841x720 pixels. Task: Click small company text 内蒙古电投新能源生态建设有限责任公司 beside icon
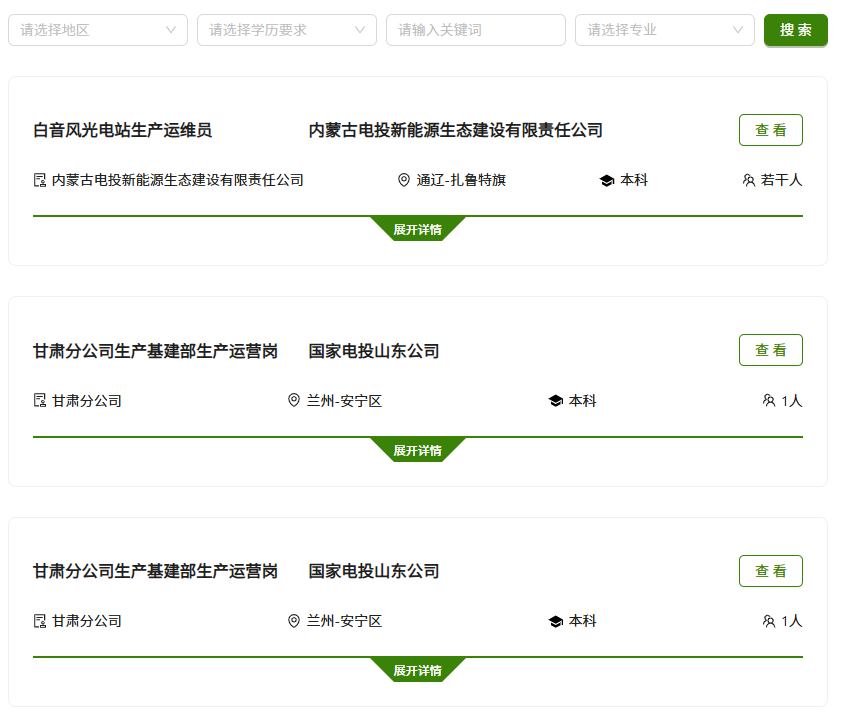[x=178, y=180]
